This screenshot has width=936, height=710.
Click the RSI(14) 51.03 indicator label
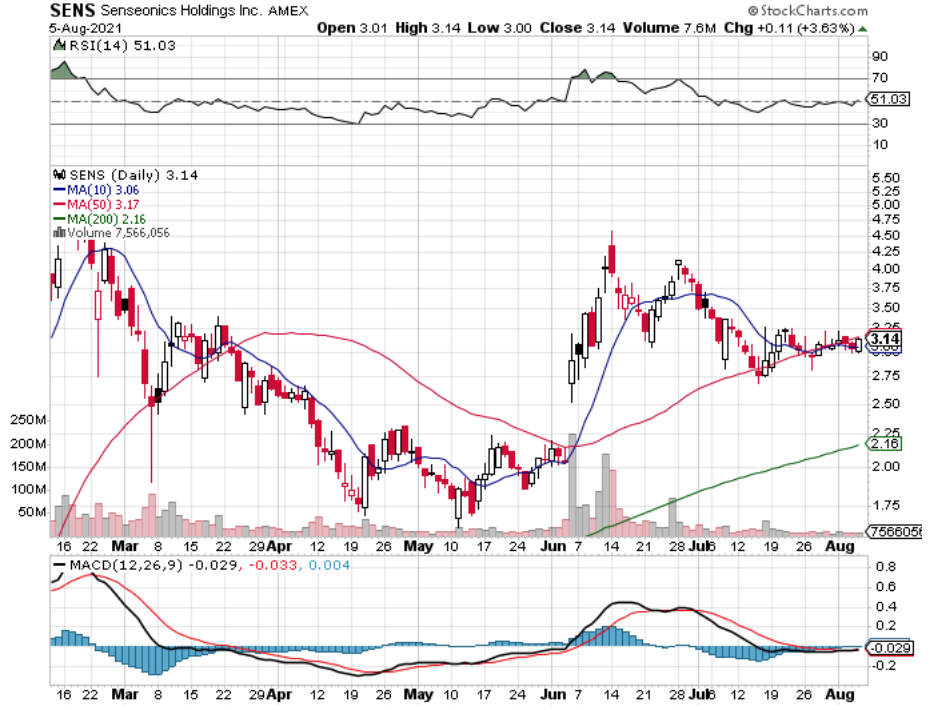pos(122,45)
